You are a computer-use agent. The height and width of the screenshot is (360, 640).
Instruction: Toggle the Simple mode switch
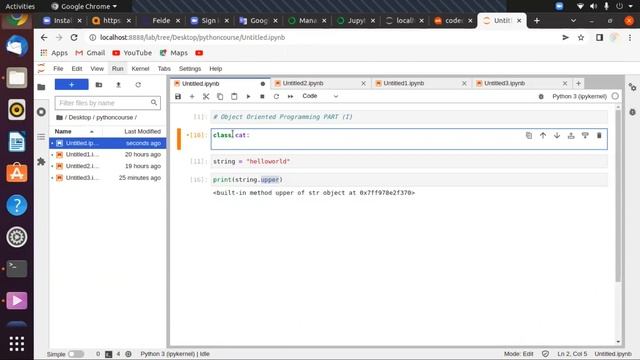76,354
